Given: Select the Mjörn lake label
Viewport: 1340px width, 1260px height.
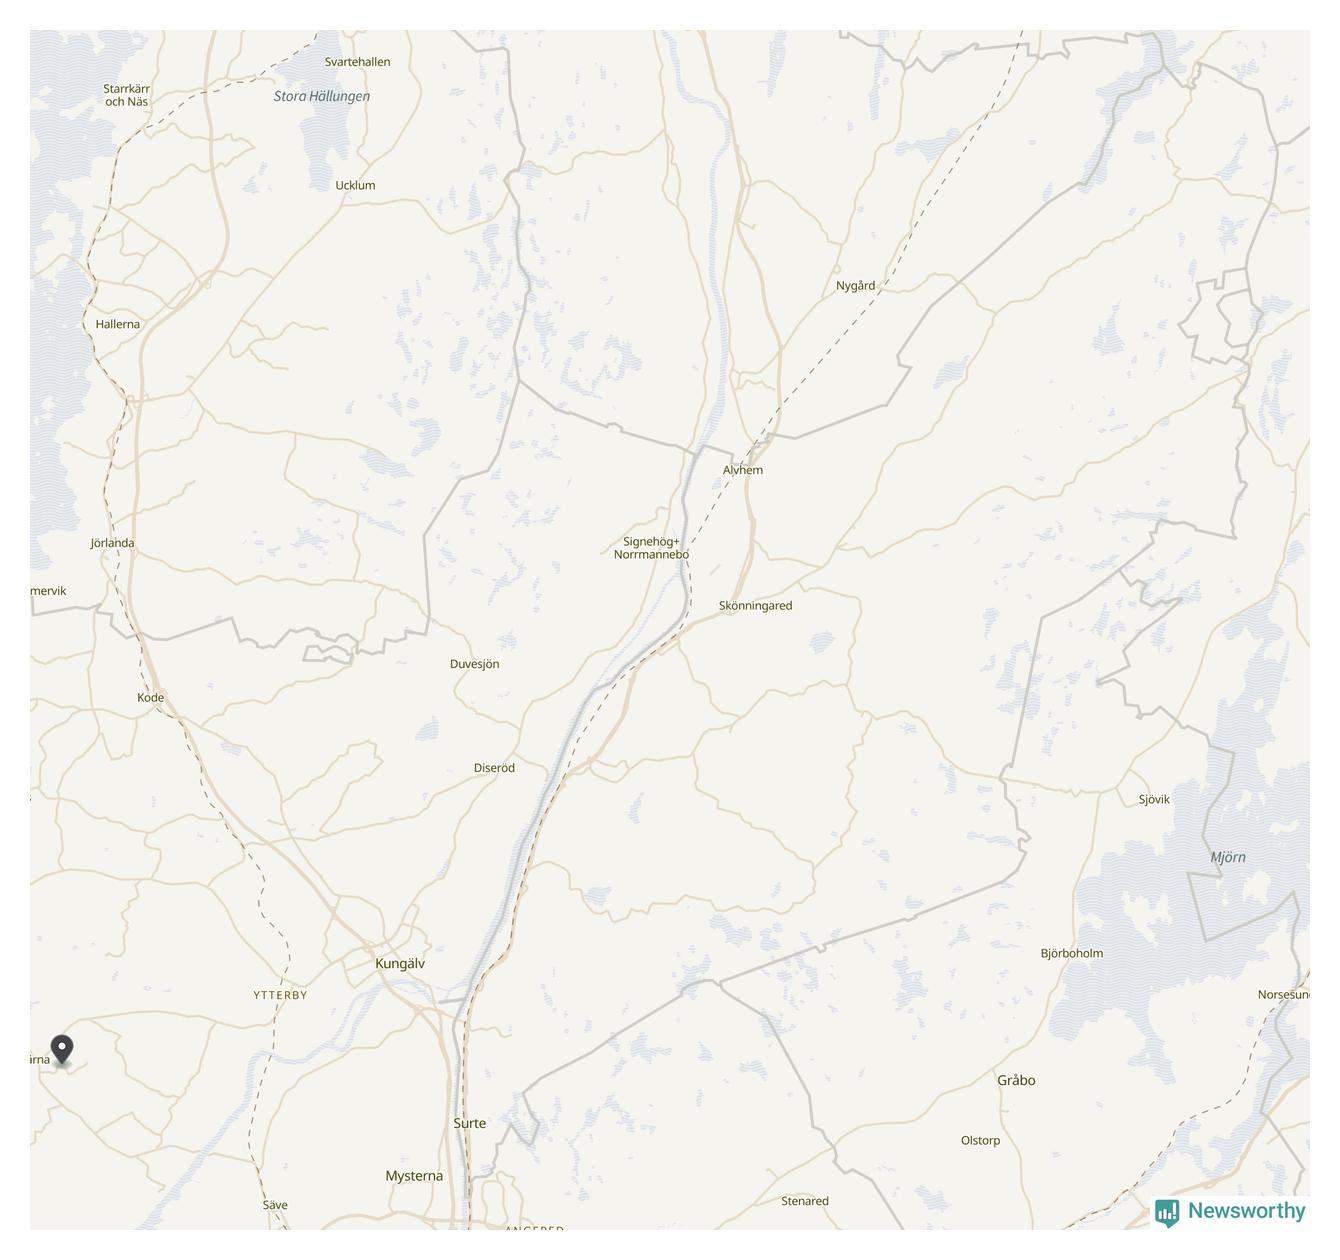Looking at the screenshot, I should (x=1228, y=857).
